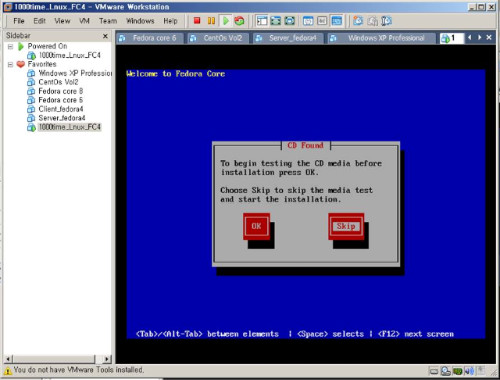
Task: Open the Team menu
Action: 108,21
